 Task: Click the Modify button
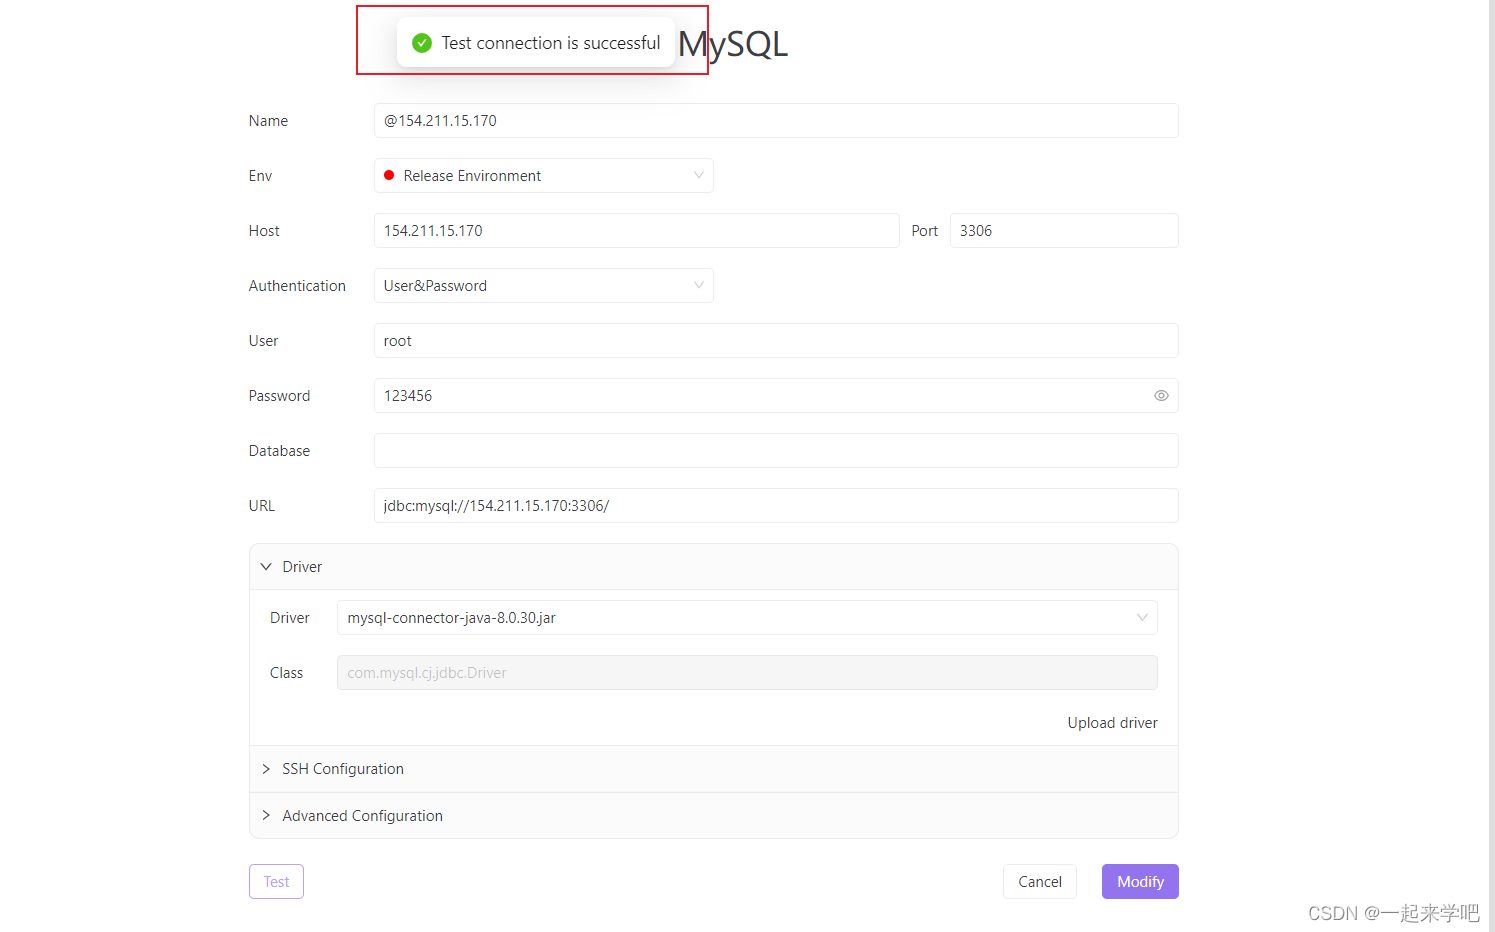point(1140,882)
